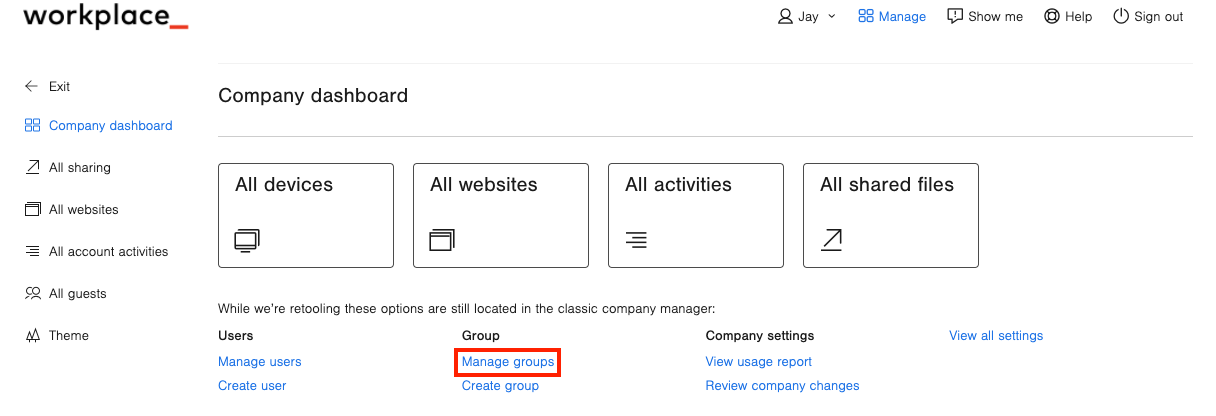Screen dimensions: 1216x416
Task: Click the All account activities list icon
Action: (32, 252)
